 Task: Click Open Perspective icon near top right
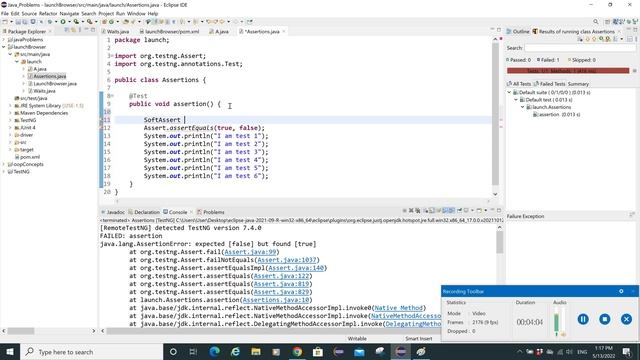[x=607, y=22]
